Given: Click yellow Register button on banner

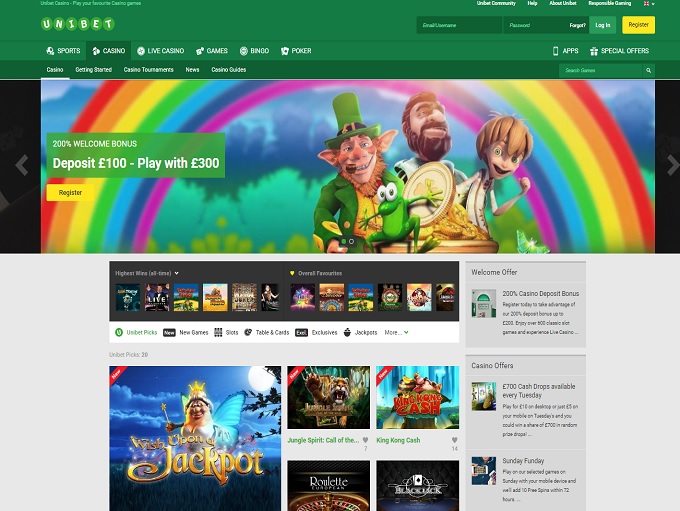Looking at the screenshot, I should 71,192.
